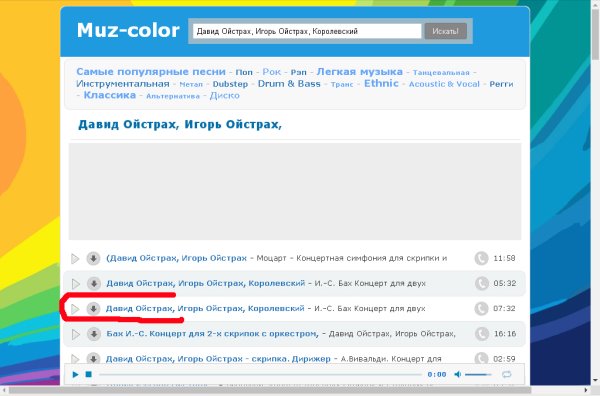
Task: Open artist link in the 07:32 row
Action: point(205,308)
